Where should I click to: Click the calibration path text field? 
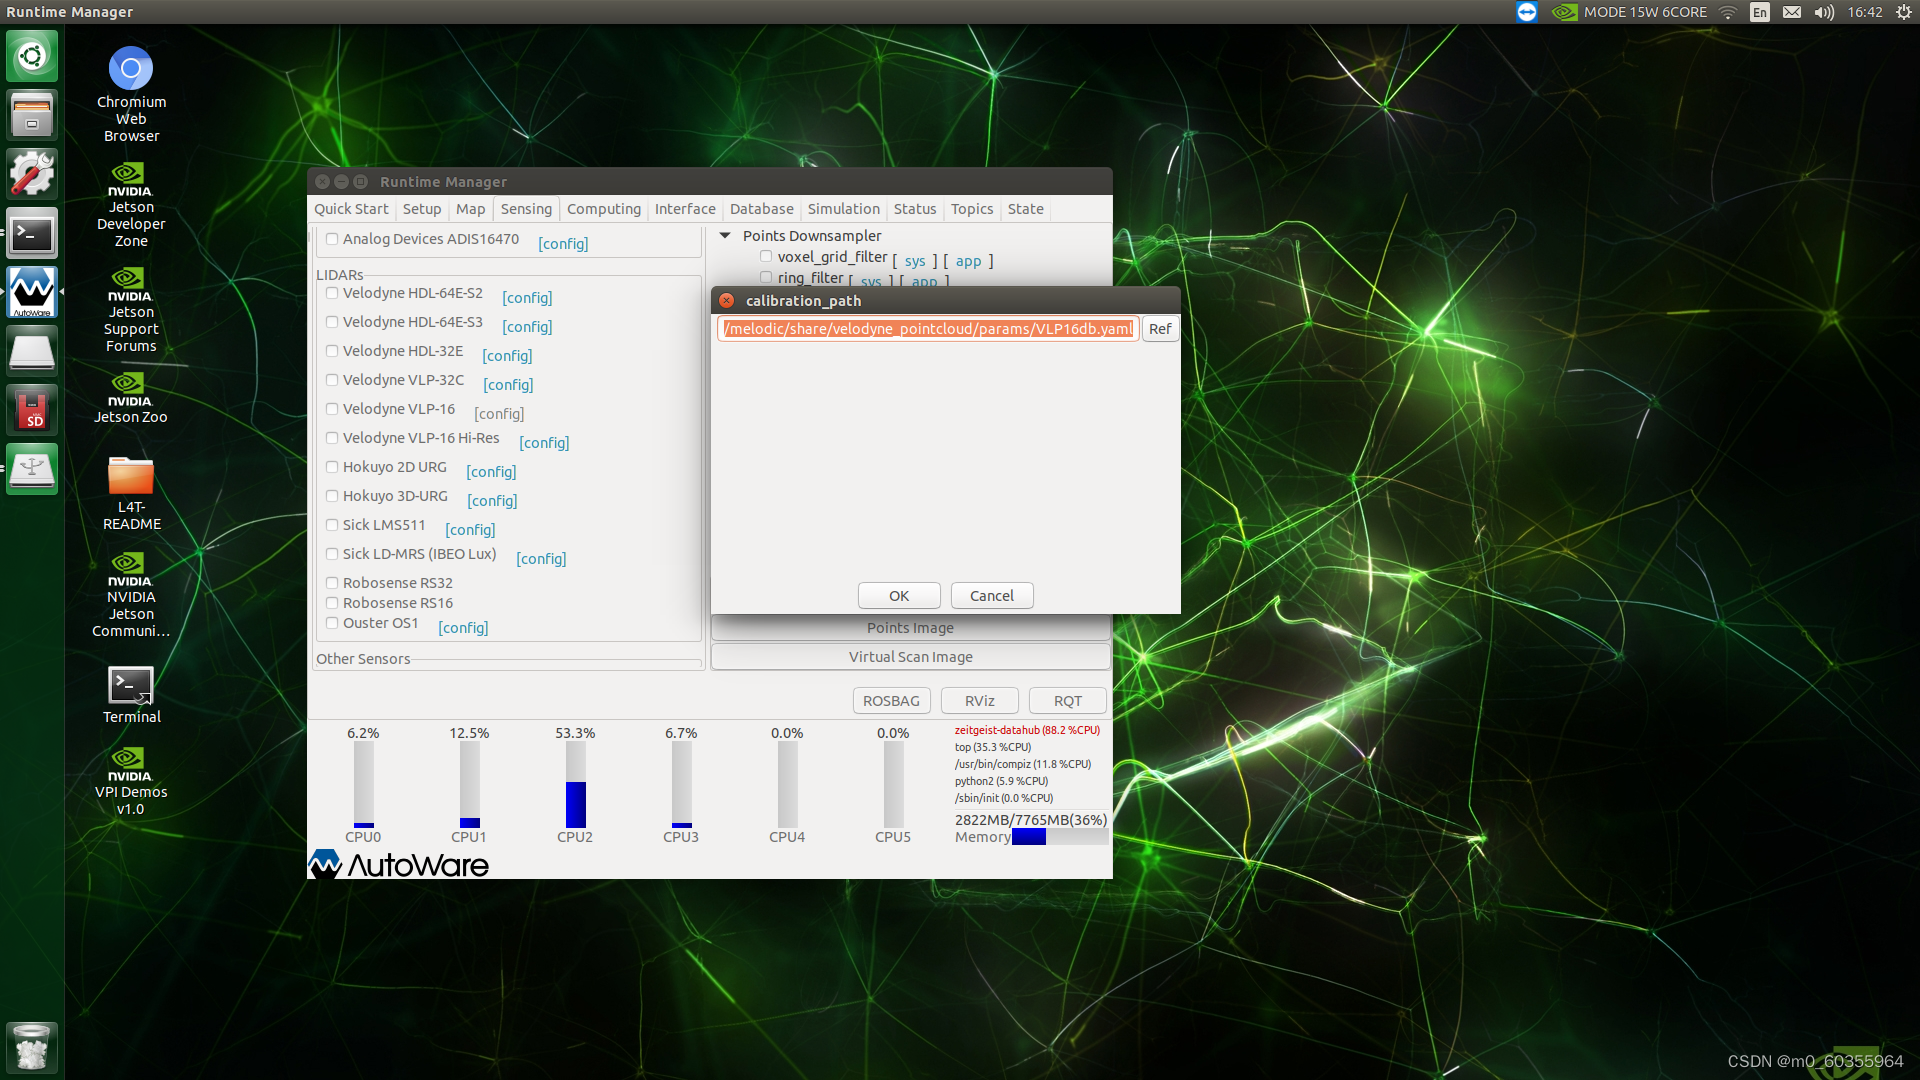click(x=928, y=329)
